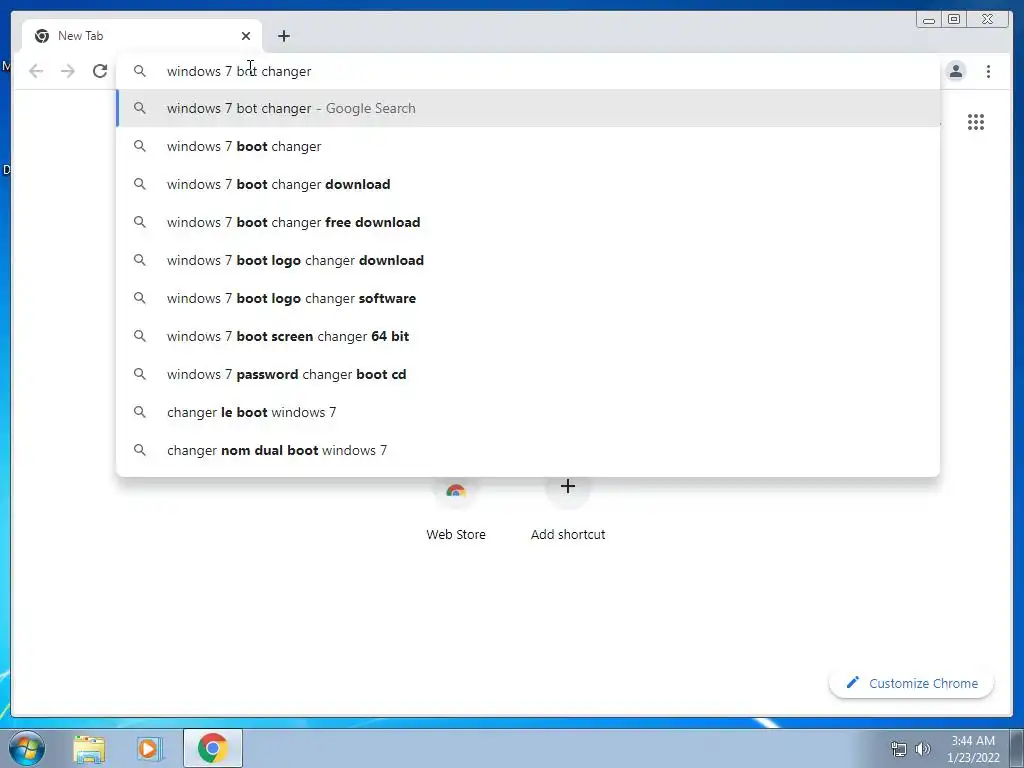Pick 'windows 7 boot changer free download'

click(x=528, y=222)
